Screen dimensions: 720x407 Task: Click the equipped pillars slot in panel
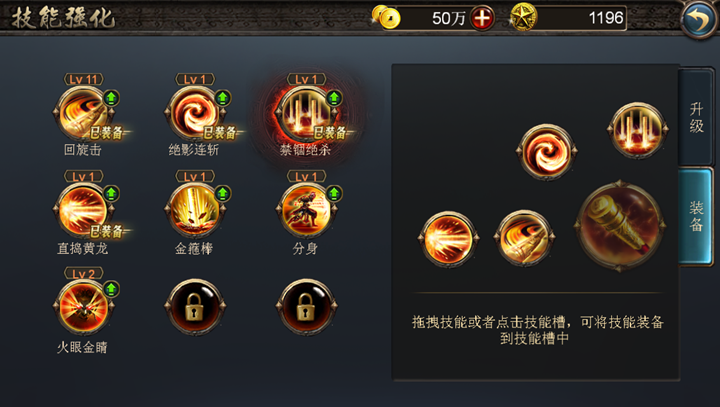637,130
